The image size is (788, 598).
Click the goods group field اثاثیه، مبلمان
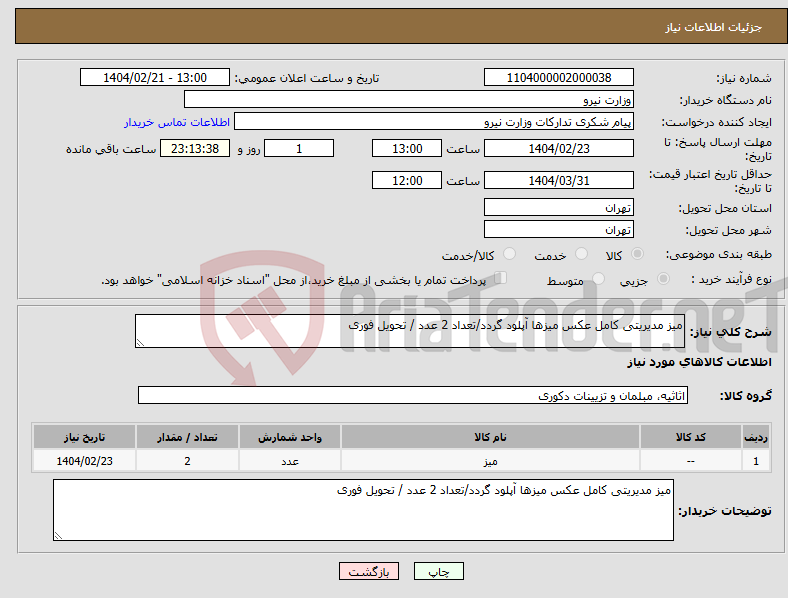(413, 395)
